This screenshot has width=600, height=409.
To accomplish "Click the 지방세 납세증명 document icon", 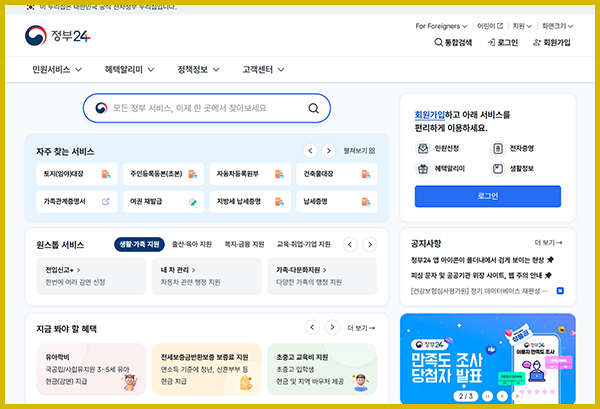I will (279, 202).
